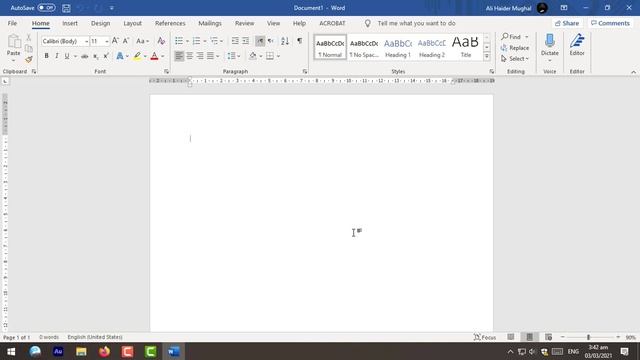Viewport: 640px width, 360px height.
Task: Apply subscript formatting
Action: pos(96,56)
